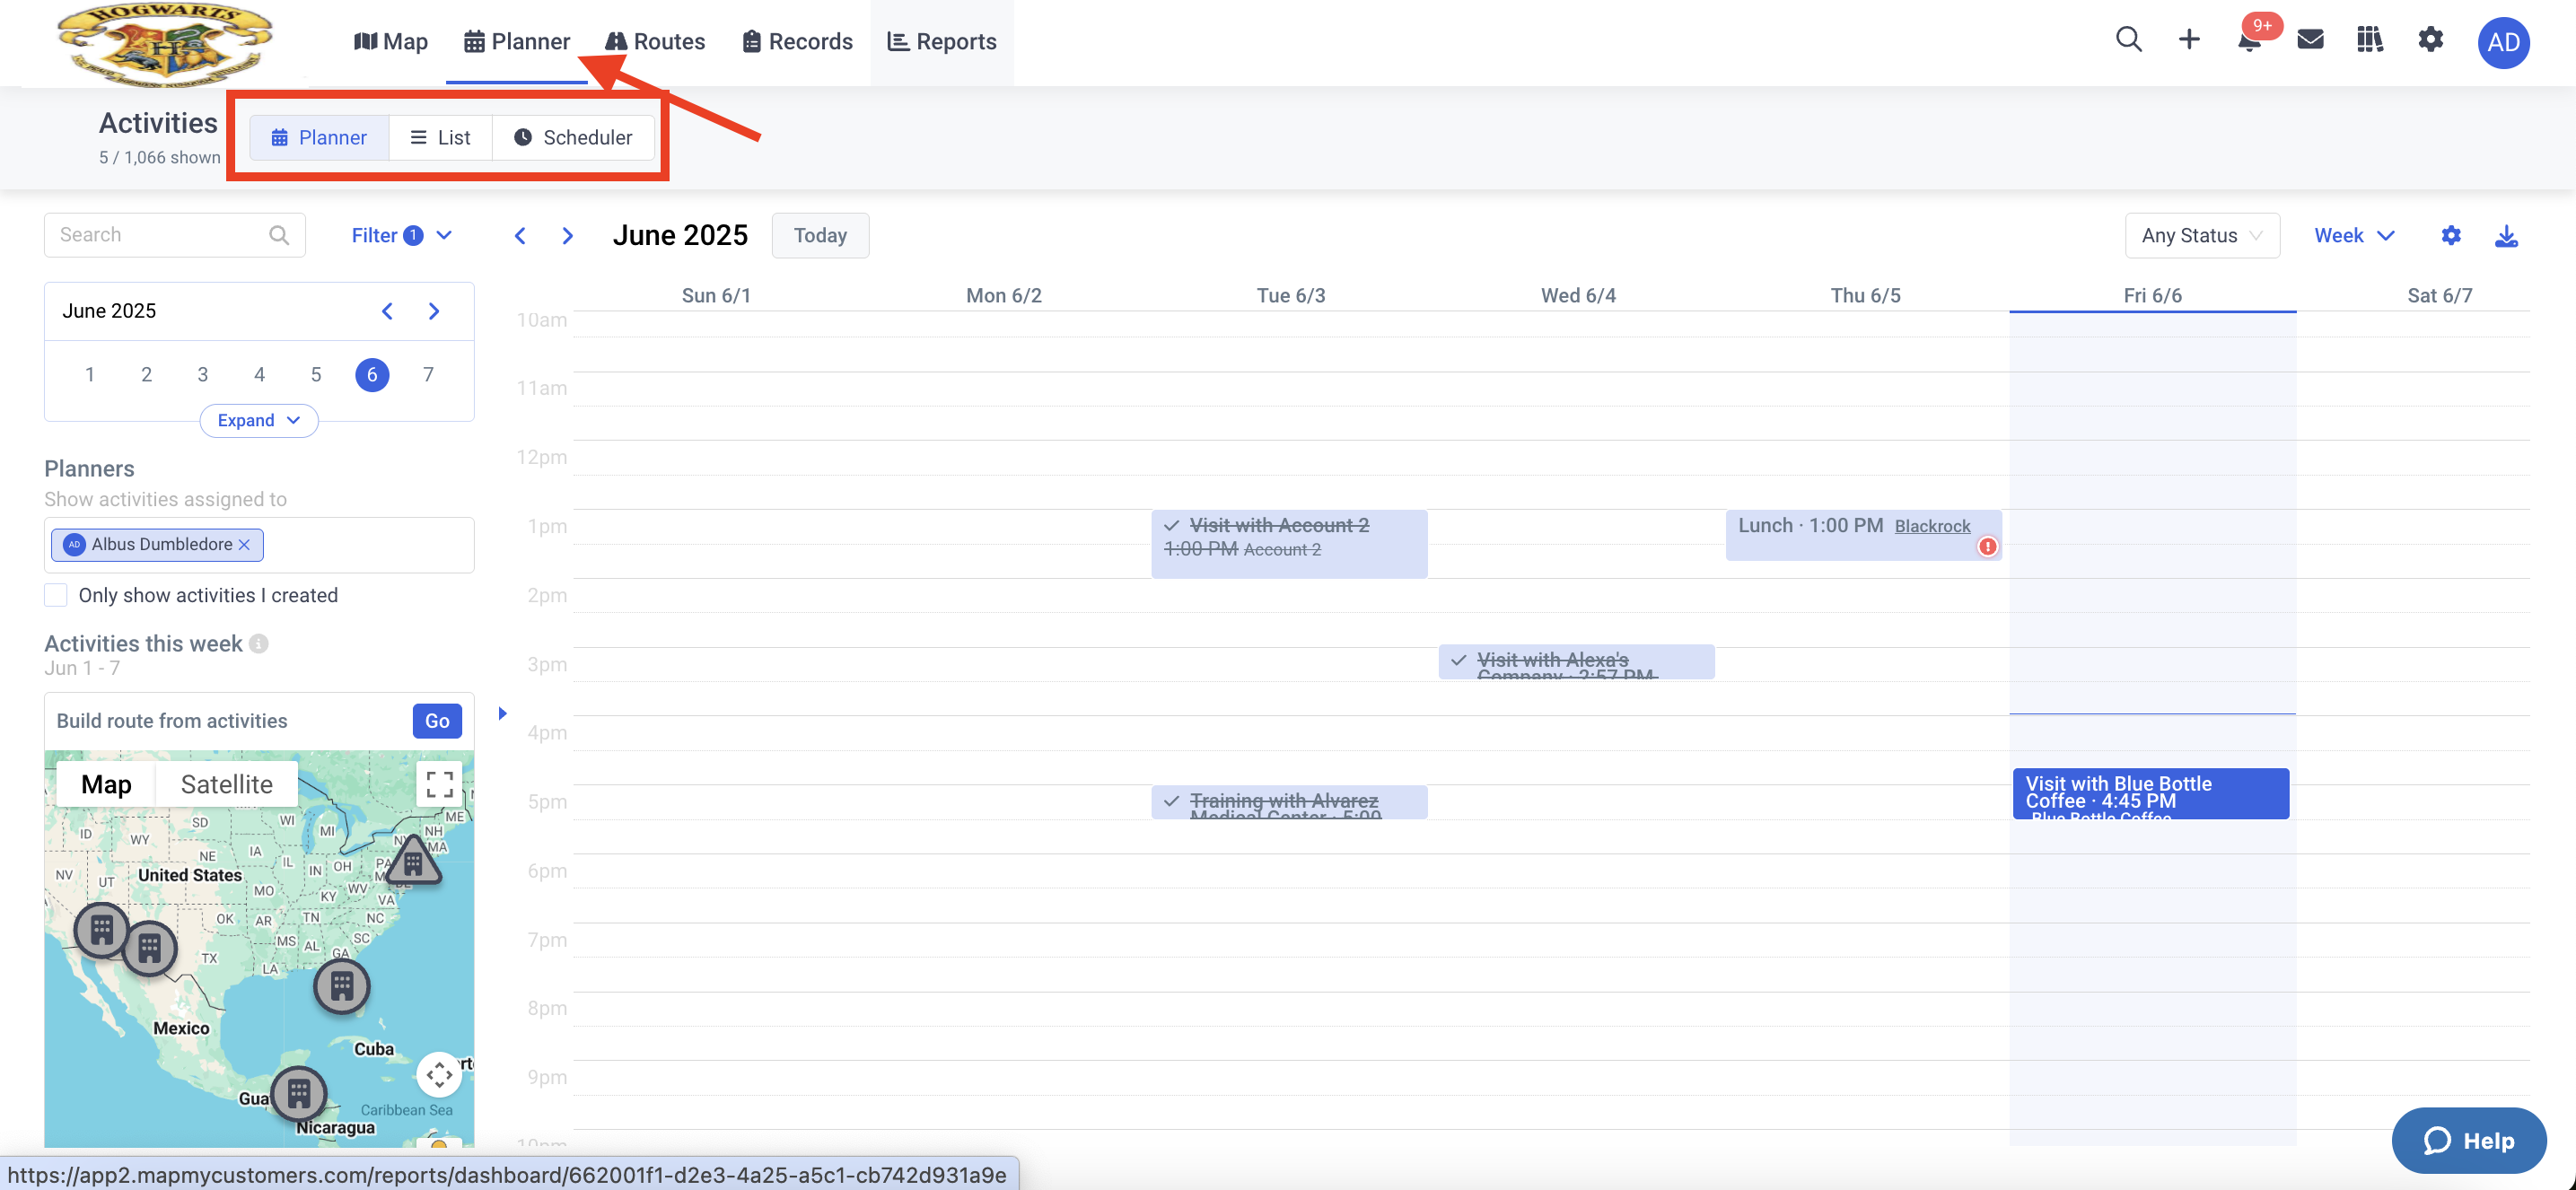The height and width of the screenshot is (1190, 2576).
Task: Open the global search magnifier icon
Action: pyautogui.click(x=2129, y=40)
